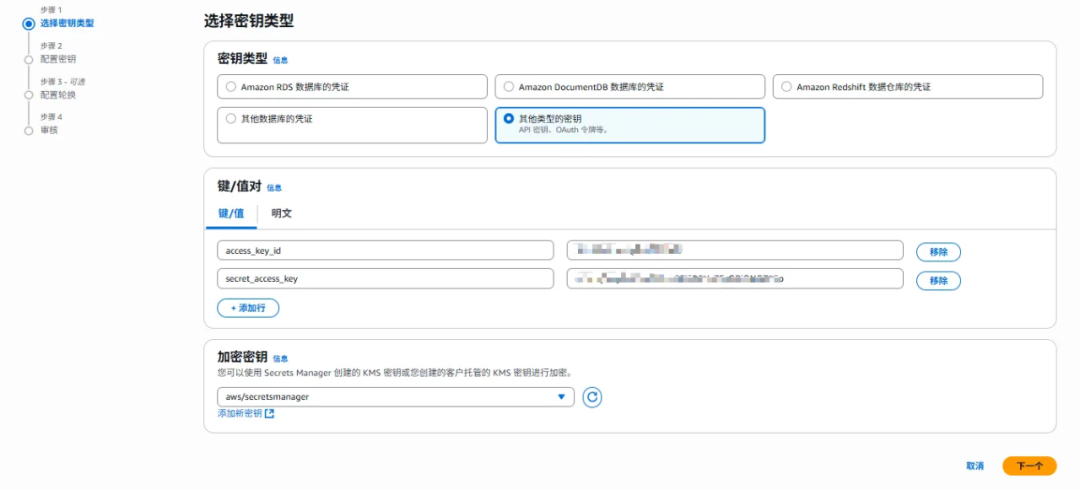Select Amazon DocumentDB database credentials option

(630, 87)
